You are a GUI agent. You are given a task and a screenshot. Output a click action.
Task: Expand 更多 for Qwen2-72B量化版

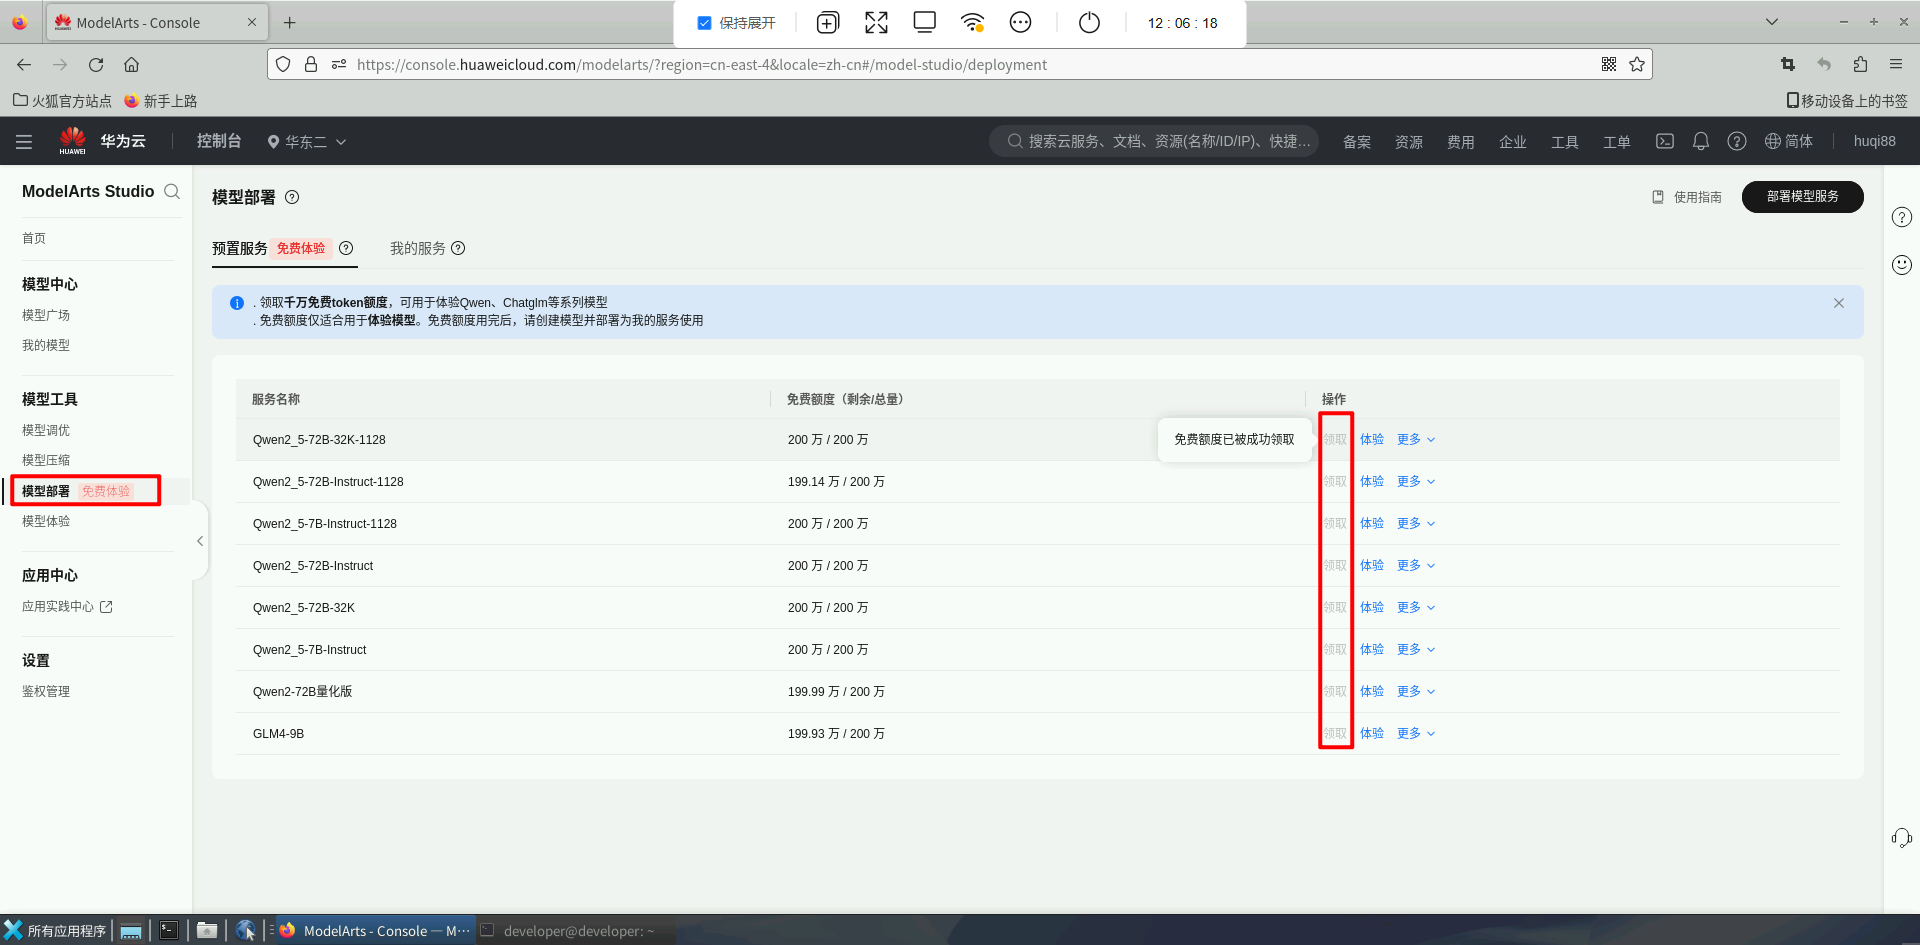click(1416, 691)
